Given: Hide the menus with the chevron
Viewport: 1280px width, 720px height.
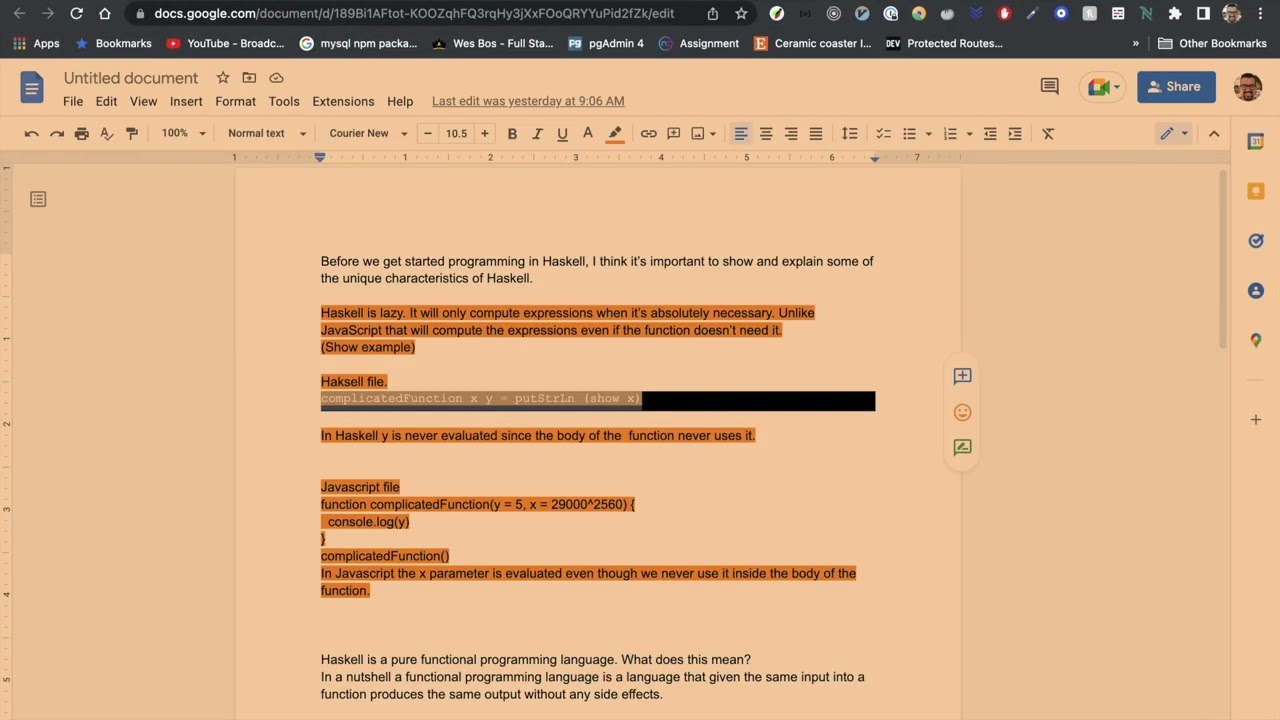Looking at the screenshot, I should [1214, 133].
